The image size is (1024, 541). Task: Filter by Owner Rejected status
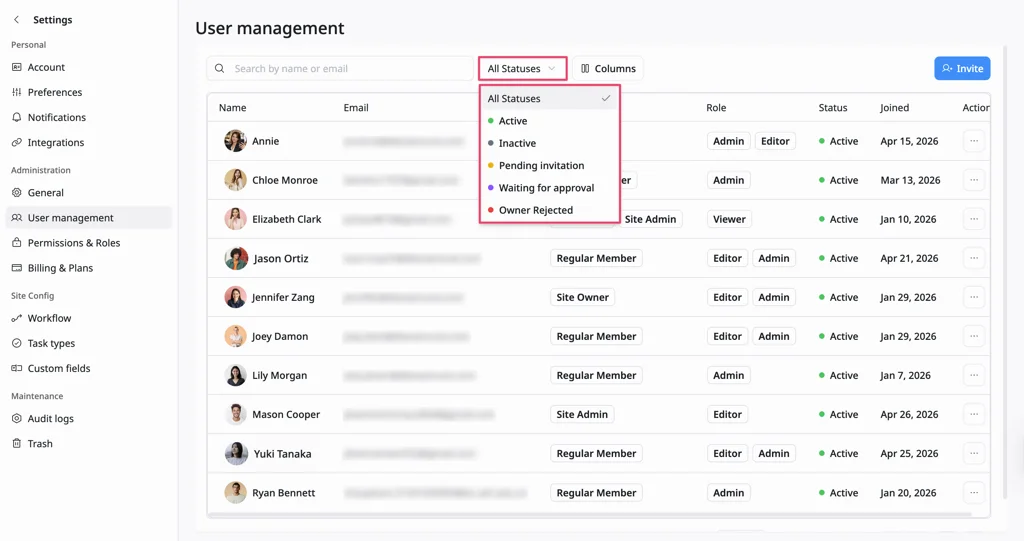(x=536, y=210)
